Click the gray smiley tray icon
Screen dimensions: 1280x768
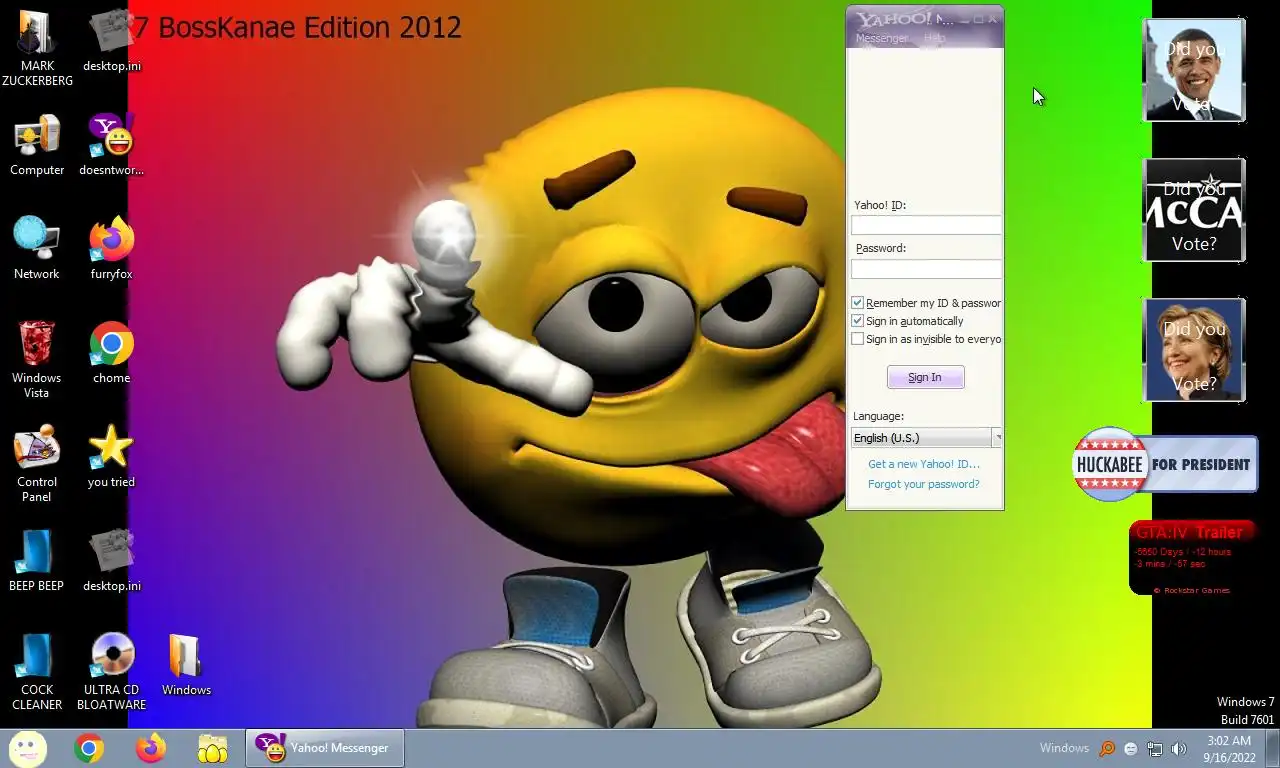tap(1131, 748)
